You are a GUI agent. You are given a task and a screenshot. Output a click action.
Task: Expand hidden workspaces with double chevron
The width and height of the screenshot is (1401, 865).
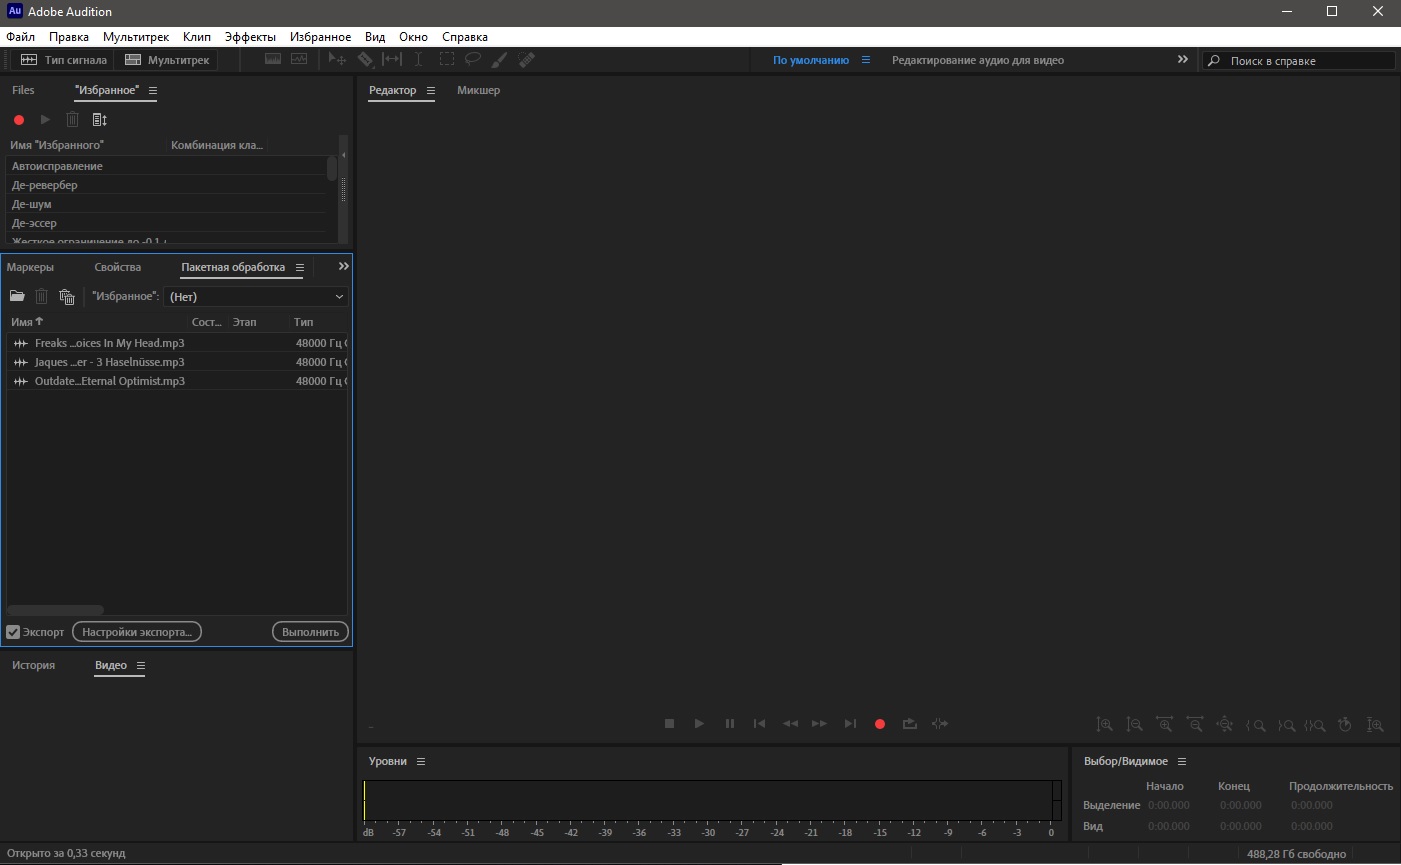[x=1183, y=60]
